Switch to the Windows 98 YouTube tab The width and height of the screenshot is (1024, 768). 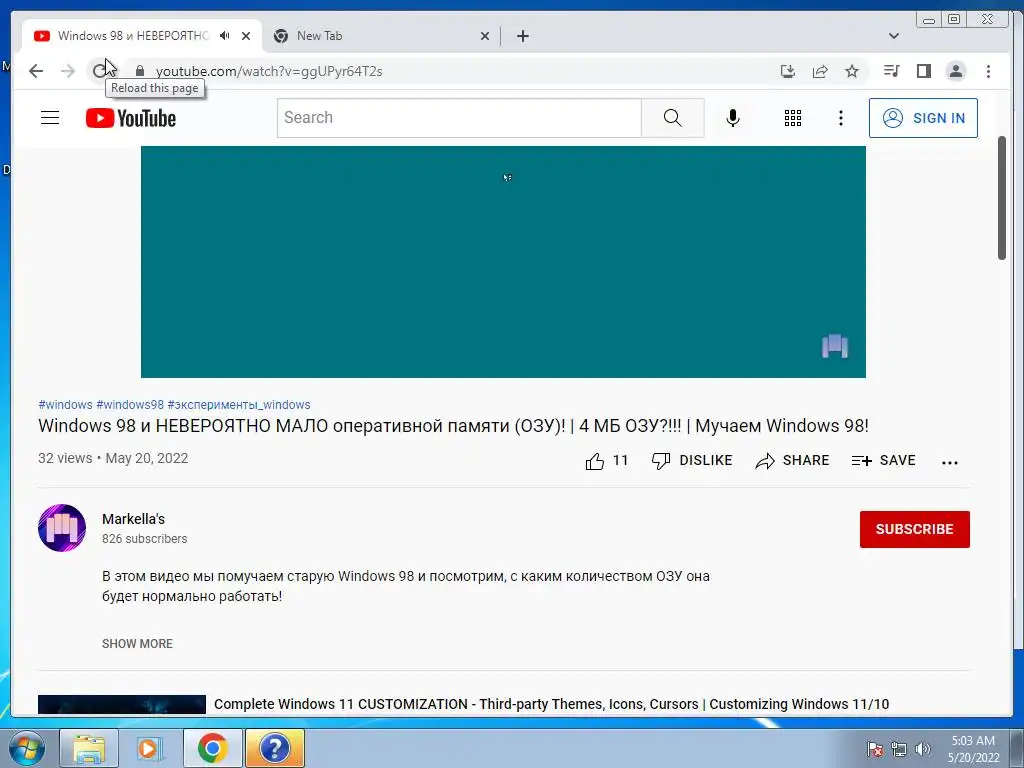133,36
